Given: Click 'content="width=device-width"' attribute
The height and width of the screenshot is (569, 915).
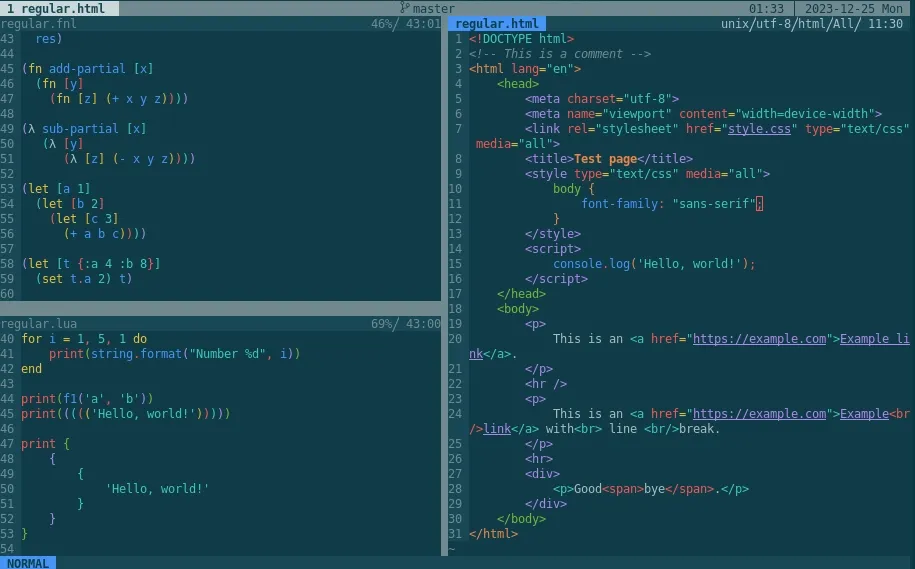Looking at the screenshot, I should click(777, 114).
